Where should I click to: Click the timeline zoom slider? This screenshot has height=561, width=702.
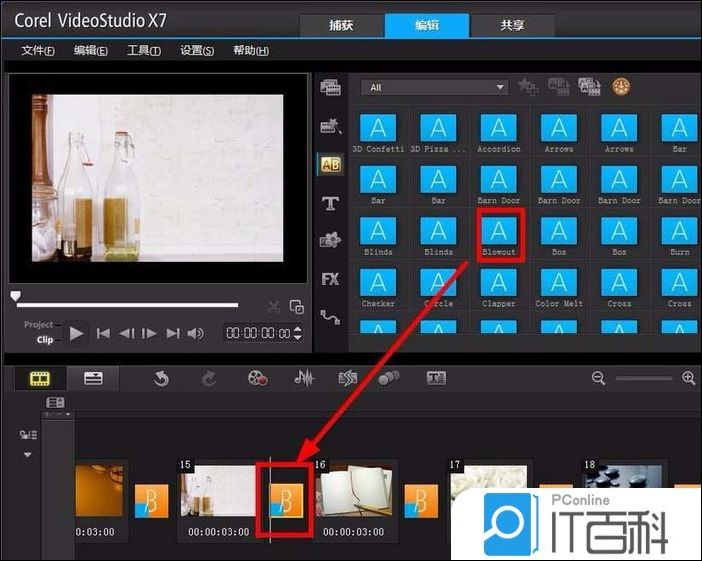[643, 378]
